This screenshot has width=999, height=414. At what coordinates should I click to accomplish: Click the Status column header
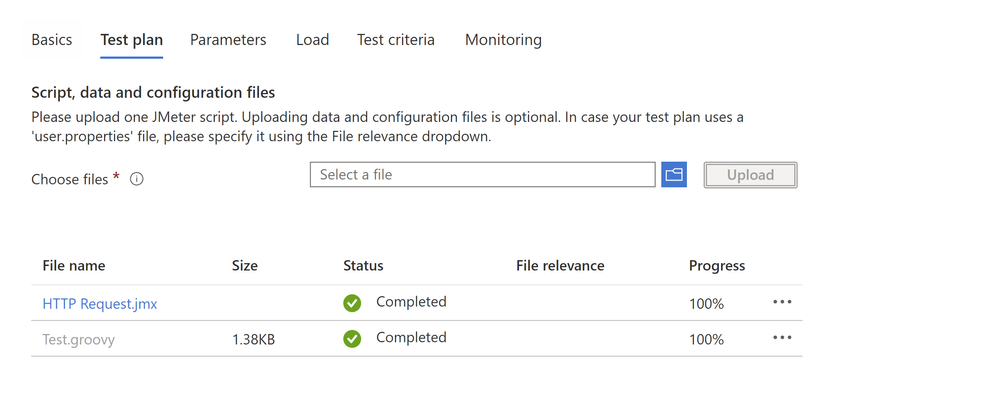point(363,266)
